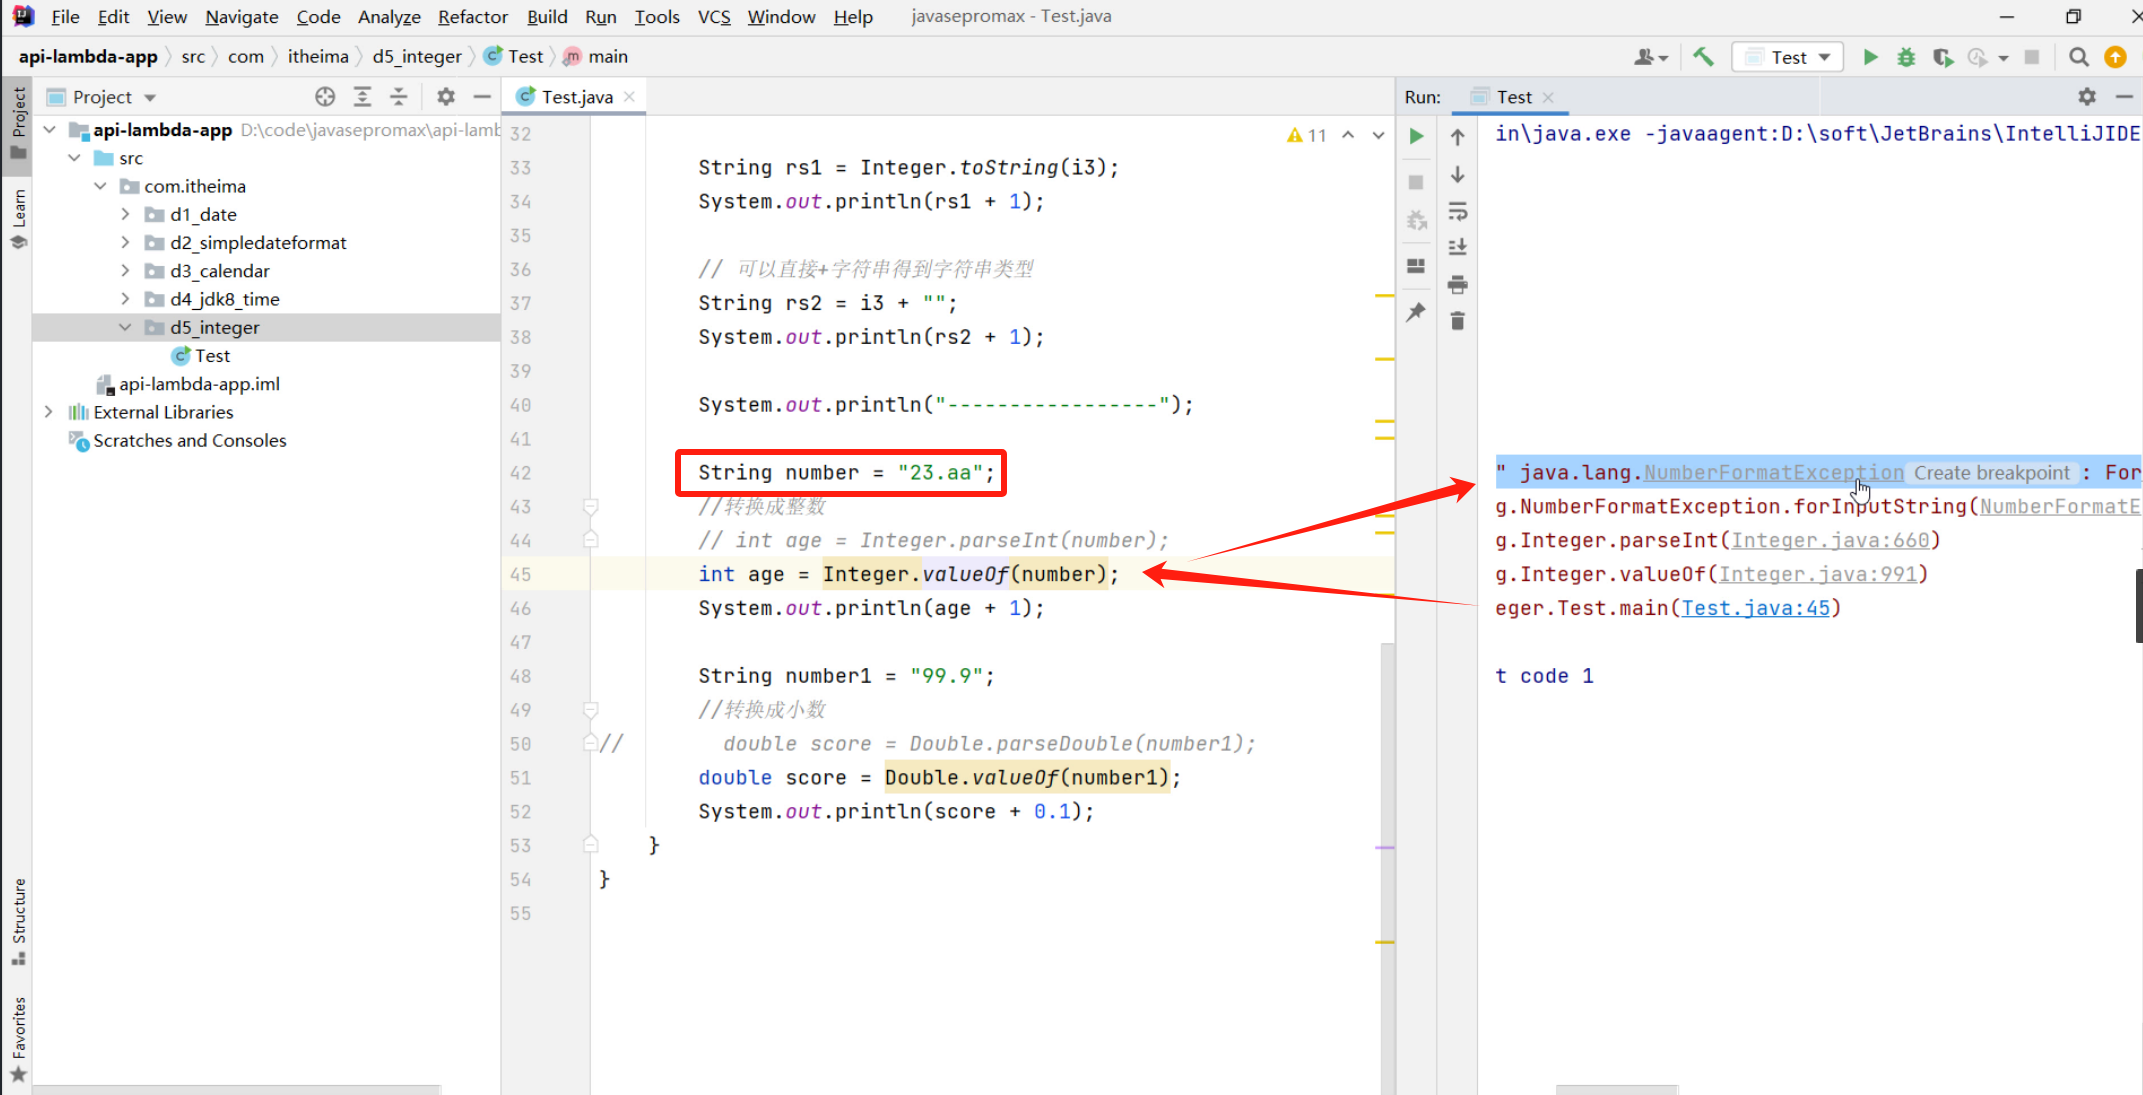Open the Refactor menu
The width and height of the screenshot is (2143, 1095).
[472, 17]
